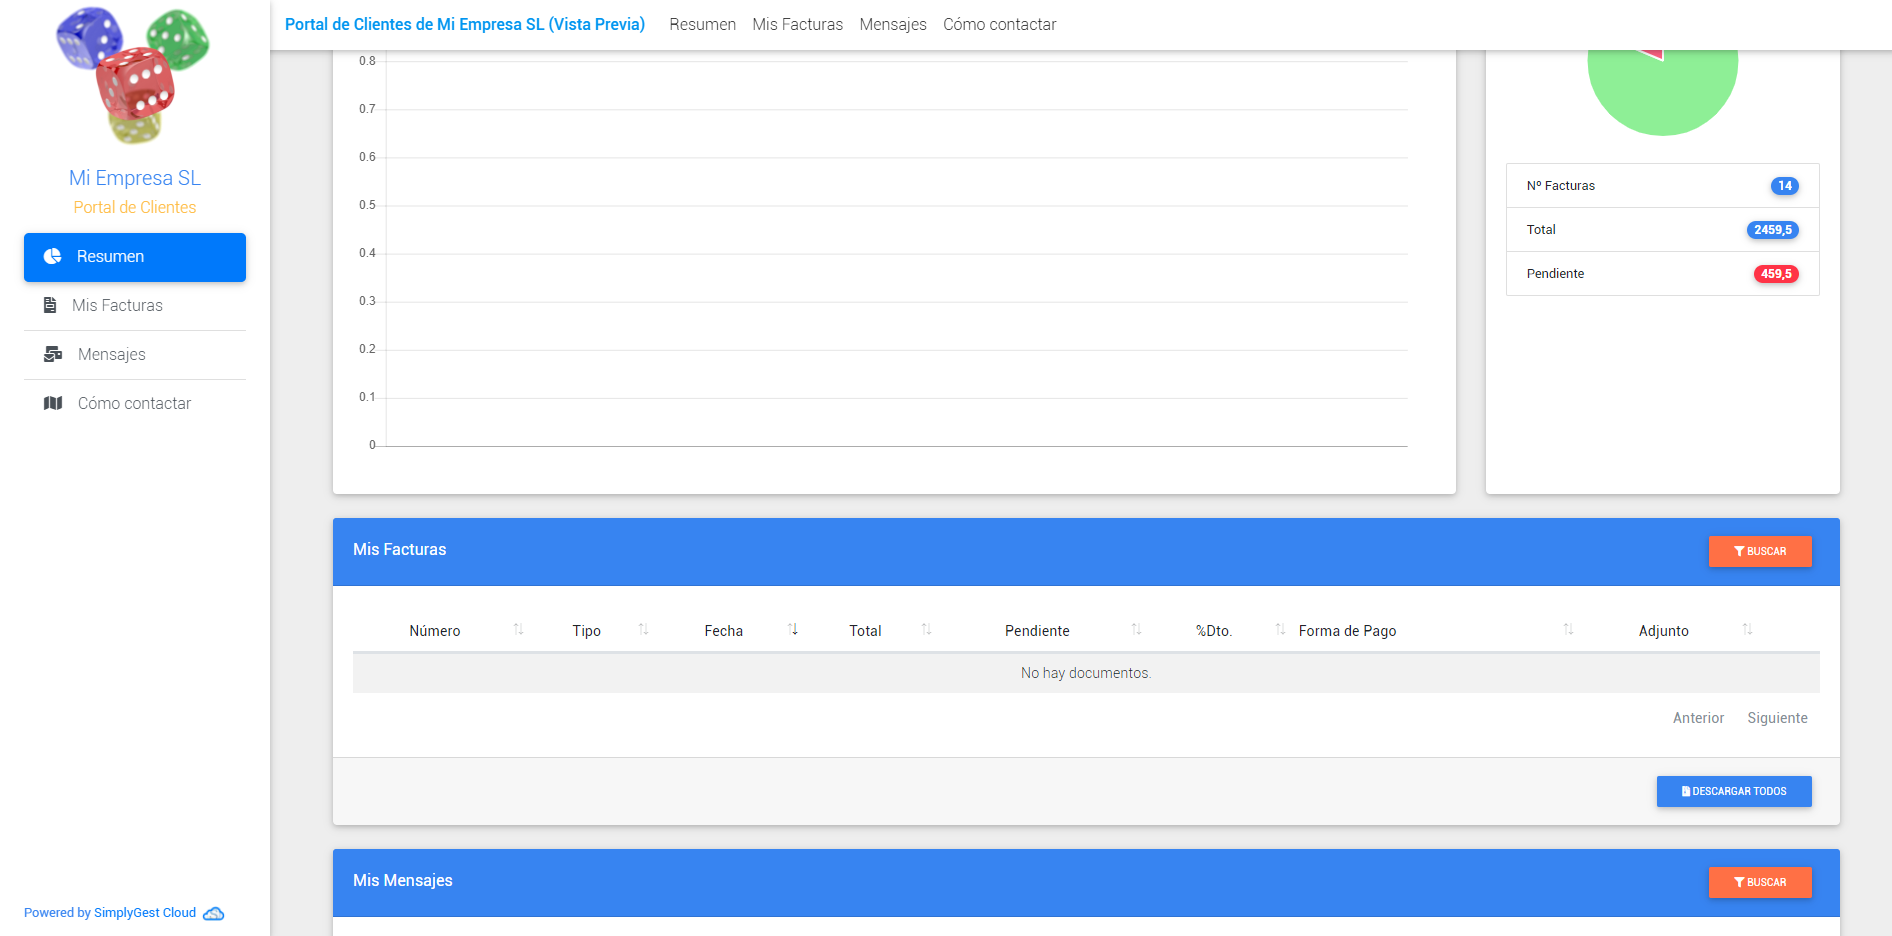Screen dimensions: 1892x936
Task: Select Resumen using the pie chart sidebar icon
Action: click(x=51, y=256)
